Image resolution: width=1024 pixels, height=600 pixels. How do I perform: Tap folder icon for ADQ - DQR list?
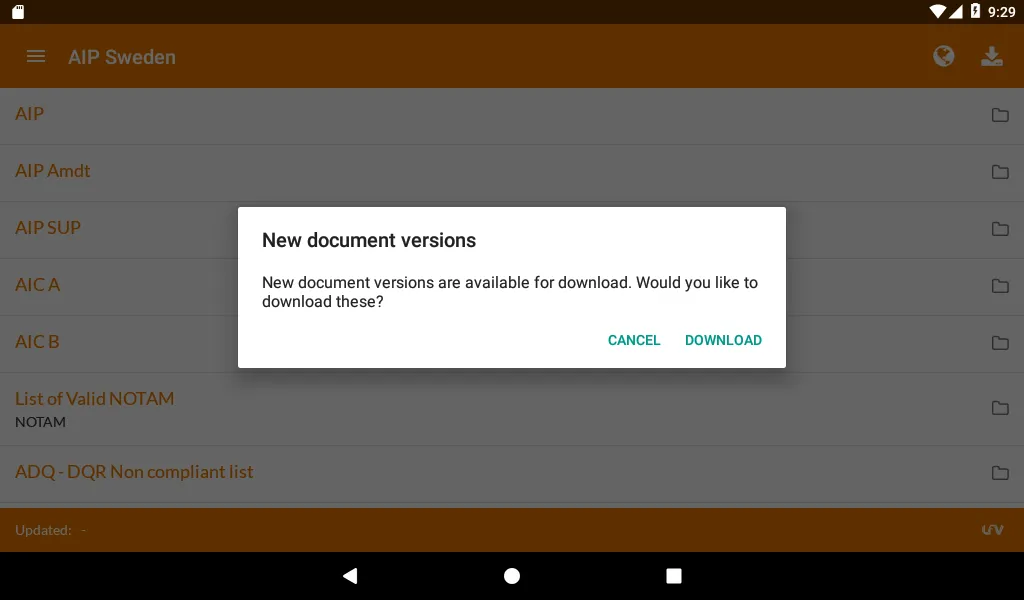1000,473
